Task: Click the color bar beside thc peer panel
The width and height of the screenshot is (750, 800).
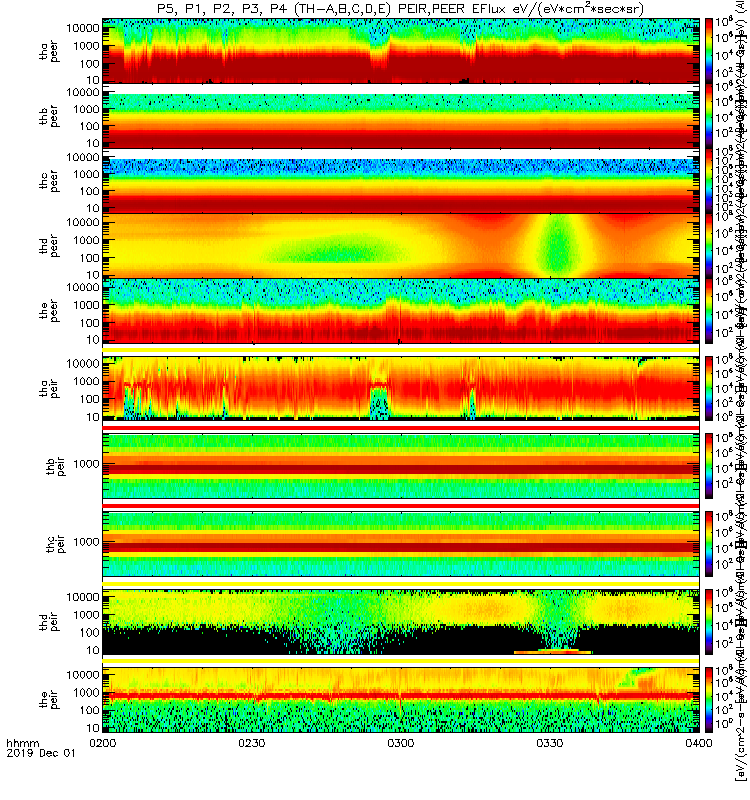Action: click(x=709, y=181)
